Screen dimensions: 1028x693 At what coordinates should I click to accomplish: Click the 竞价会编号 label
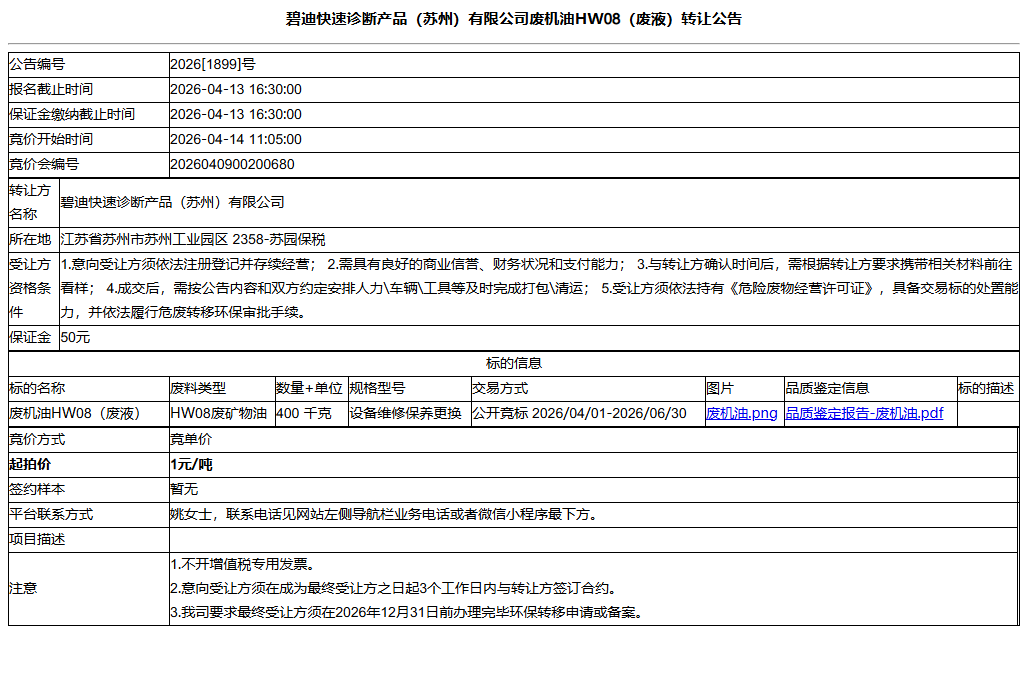click(44, 164)
